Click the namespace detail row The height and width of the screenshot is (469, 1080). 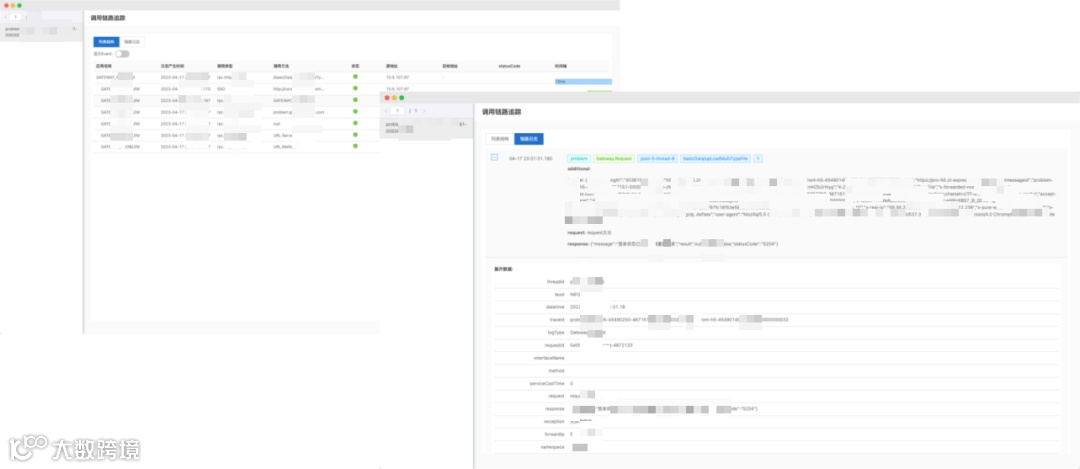click(x=776, y=448)
